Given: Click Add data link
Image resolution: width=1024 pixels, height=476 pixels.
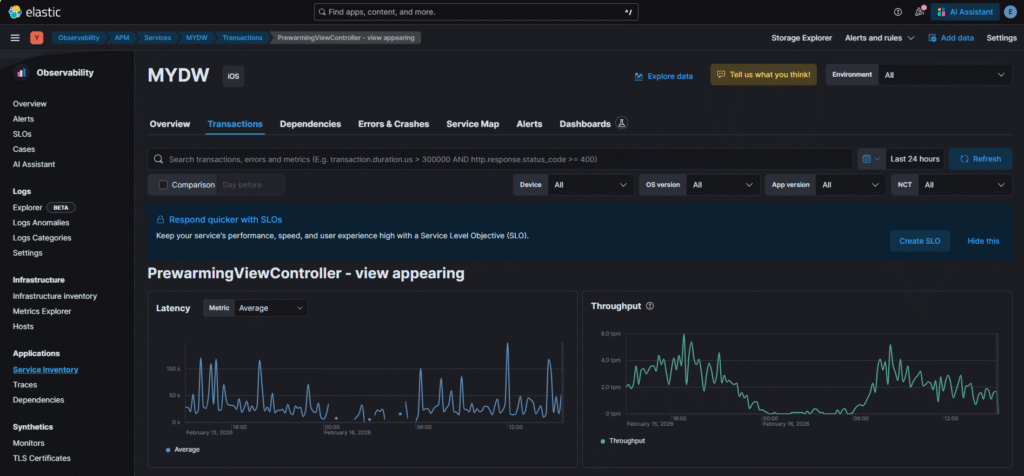Looking at the screenshot, I should tap(951, 38).
